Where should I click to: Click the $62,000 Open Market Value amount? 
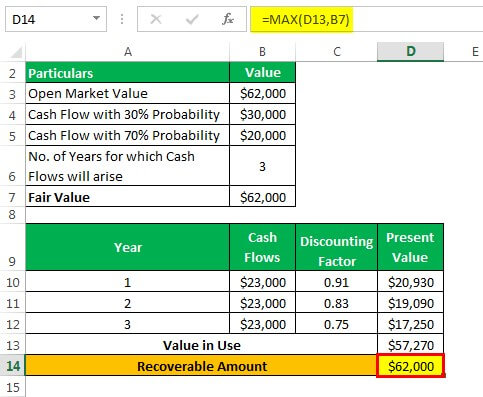(x=262, y=94)
